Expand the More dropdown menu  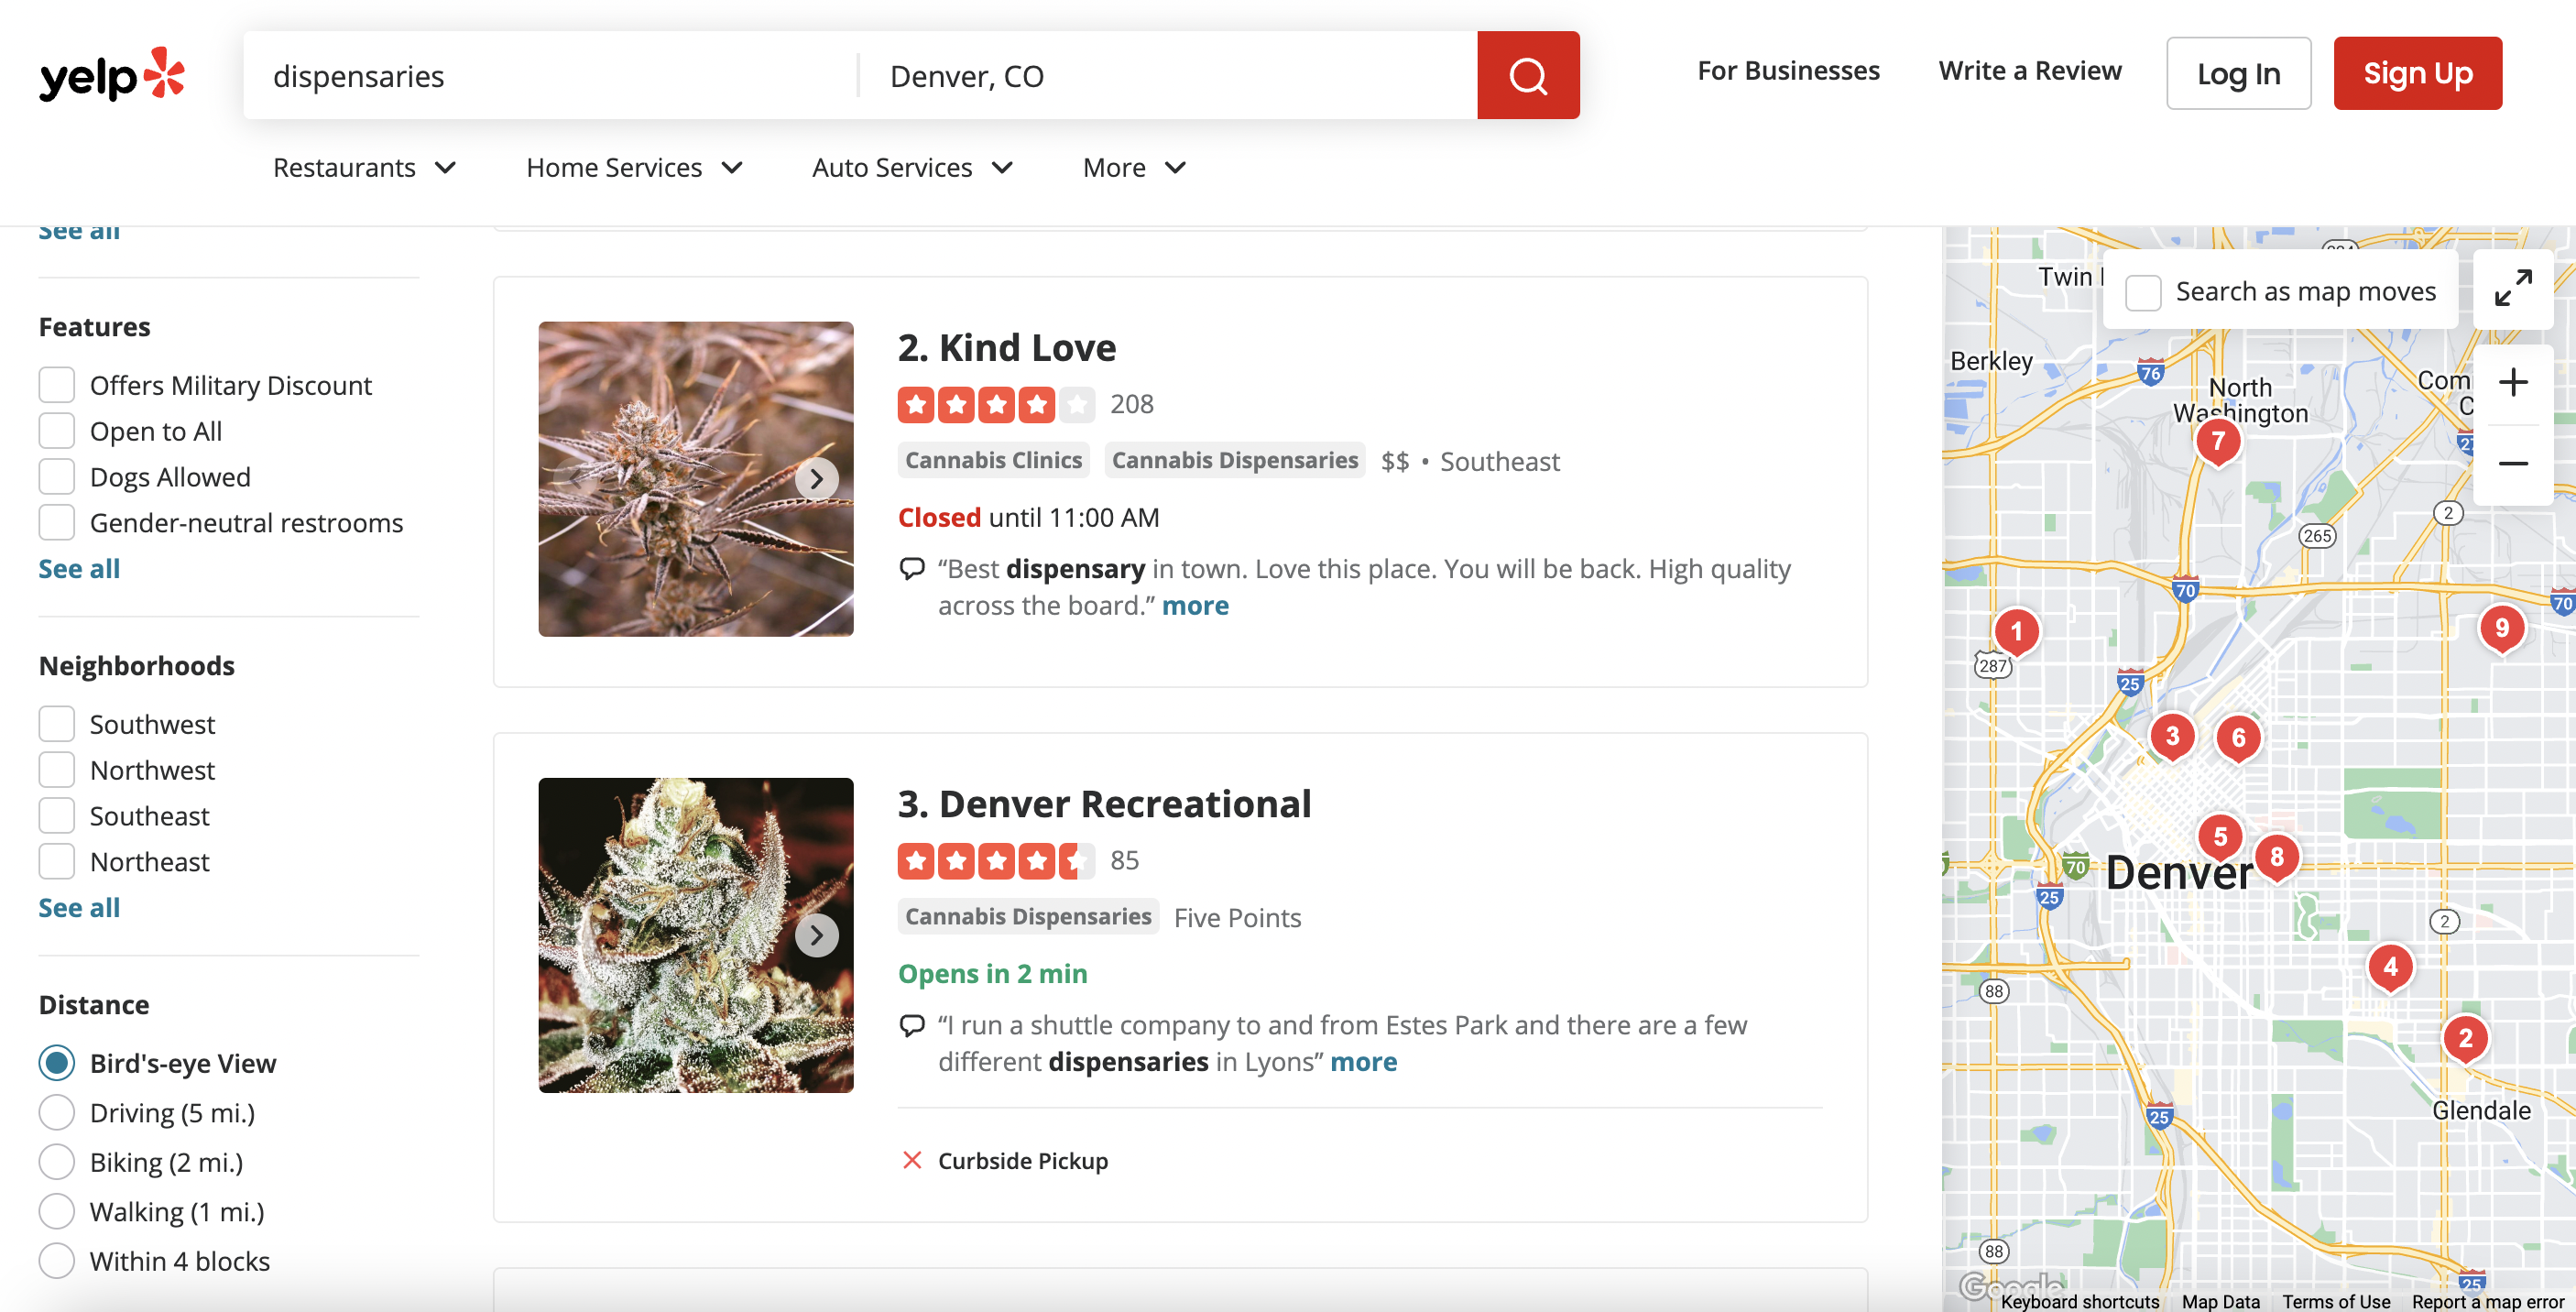pos(1134,167)
